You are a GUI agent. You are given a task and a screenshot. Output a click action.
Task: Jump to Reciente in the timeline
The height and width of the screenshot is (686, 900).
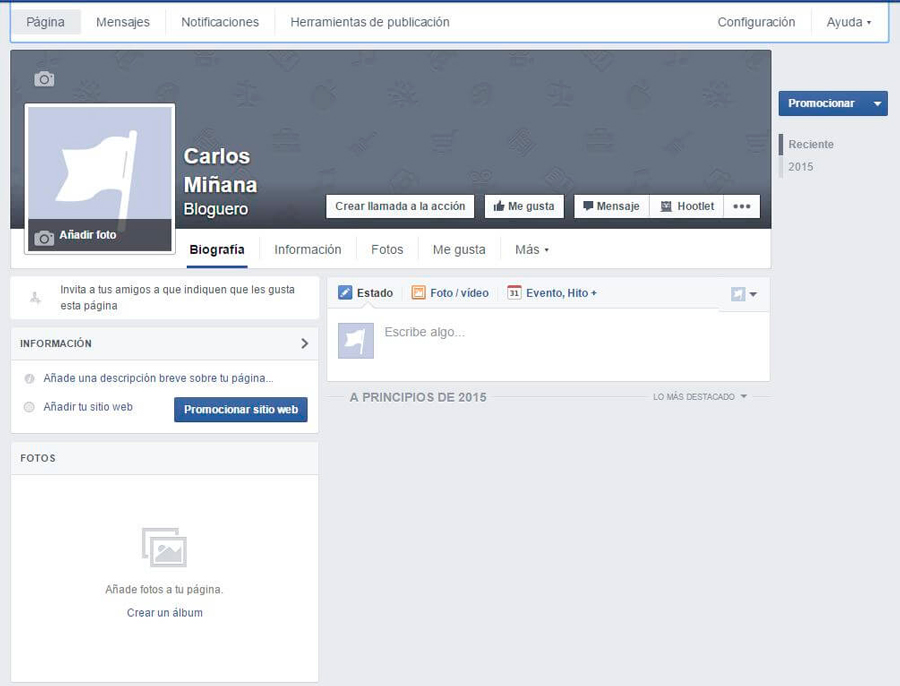click(x=810, y=145)
